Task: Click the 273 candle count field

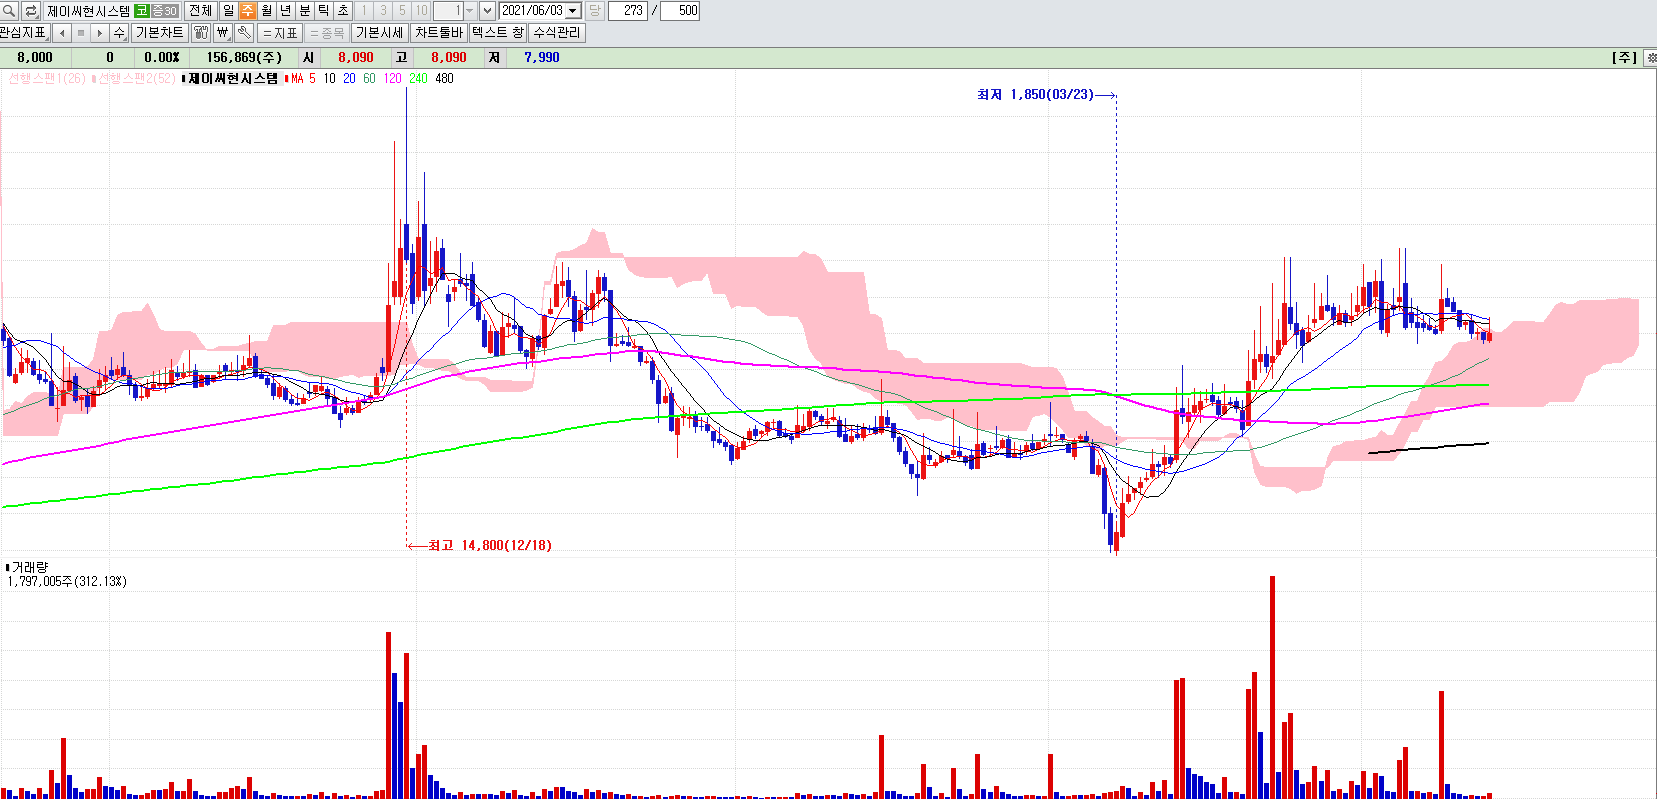Action: coord(628,10)
